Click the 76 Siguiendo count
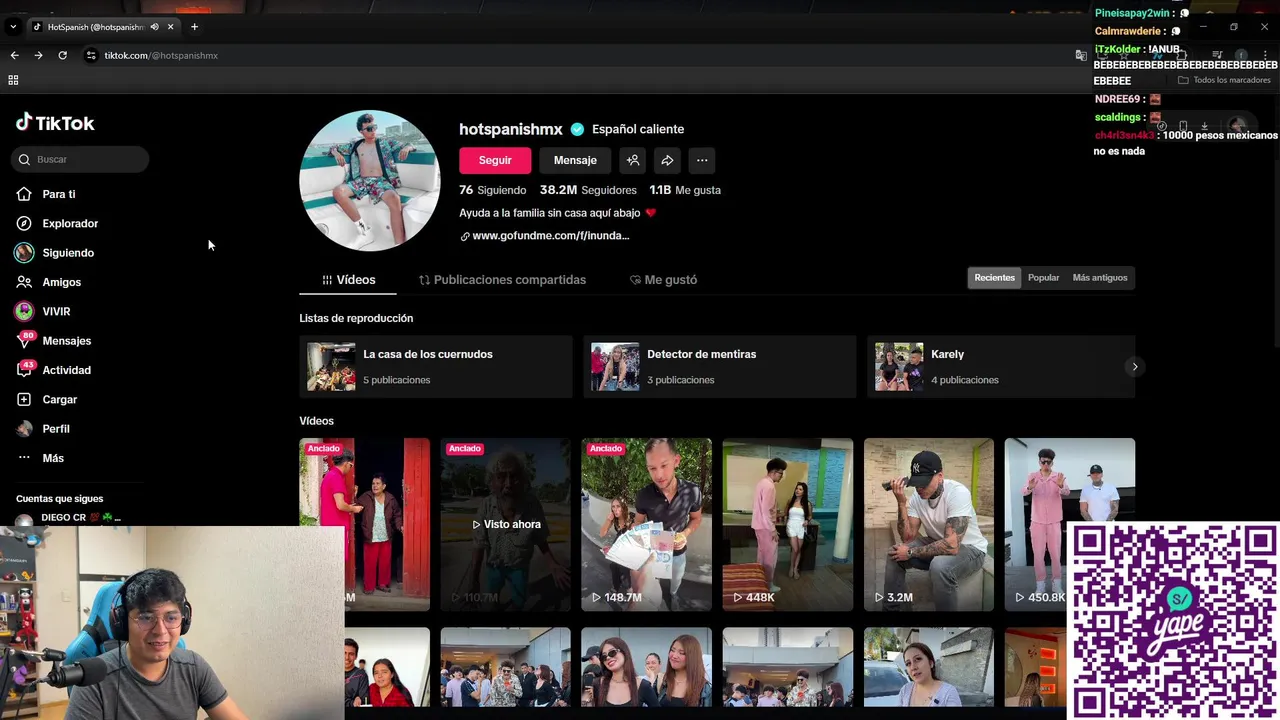This screenshot has width=1280, height=720. [492, 190]
